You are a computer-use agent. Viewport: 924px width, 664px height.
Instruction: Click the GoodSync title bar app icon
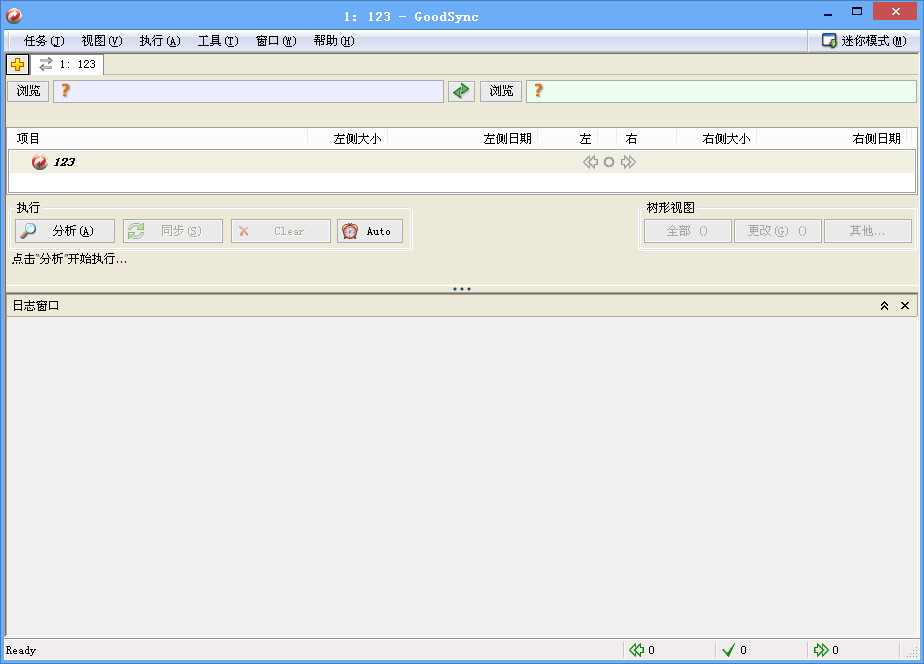[x=14, y=16]
